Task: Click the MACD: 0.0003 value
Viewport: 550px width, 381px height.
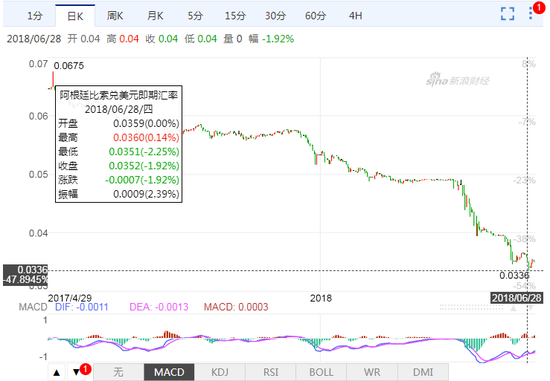Action: pos(236,307)
